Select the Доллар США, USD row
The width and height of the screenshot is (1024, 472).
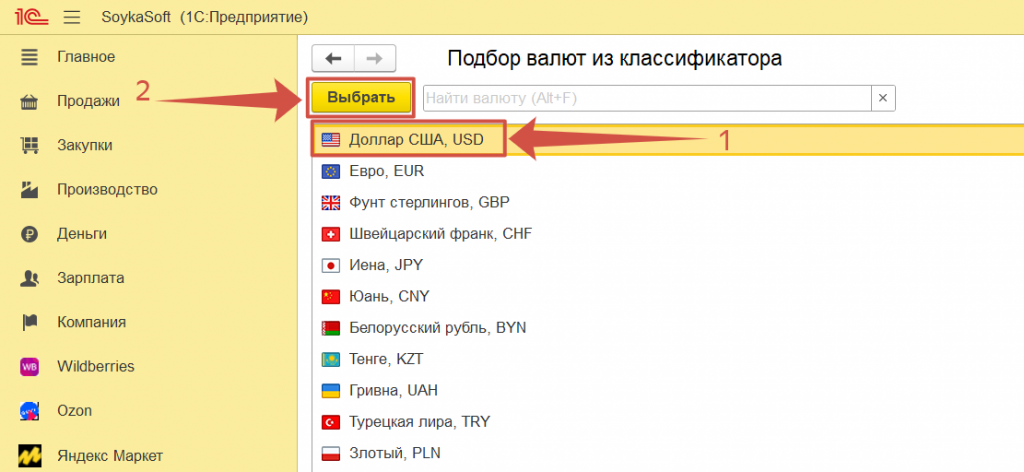(x=416, y=140)
